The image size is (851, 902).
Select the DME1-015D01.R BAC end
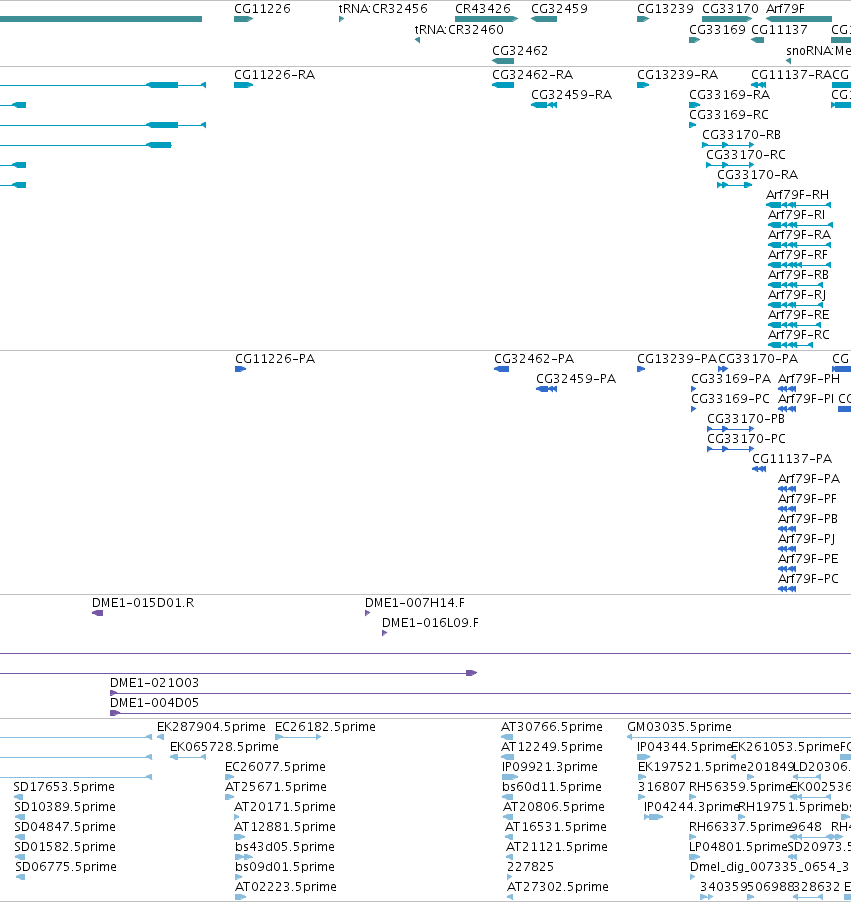pyautogui.click(x=97, y=613)
